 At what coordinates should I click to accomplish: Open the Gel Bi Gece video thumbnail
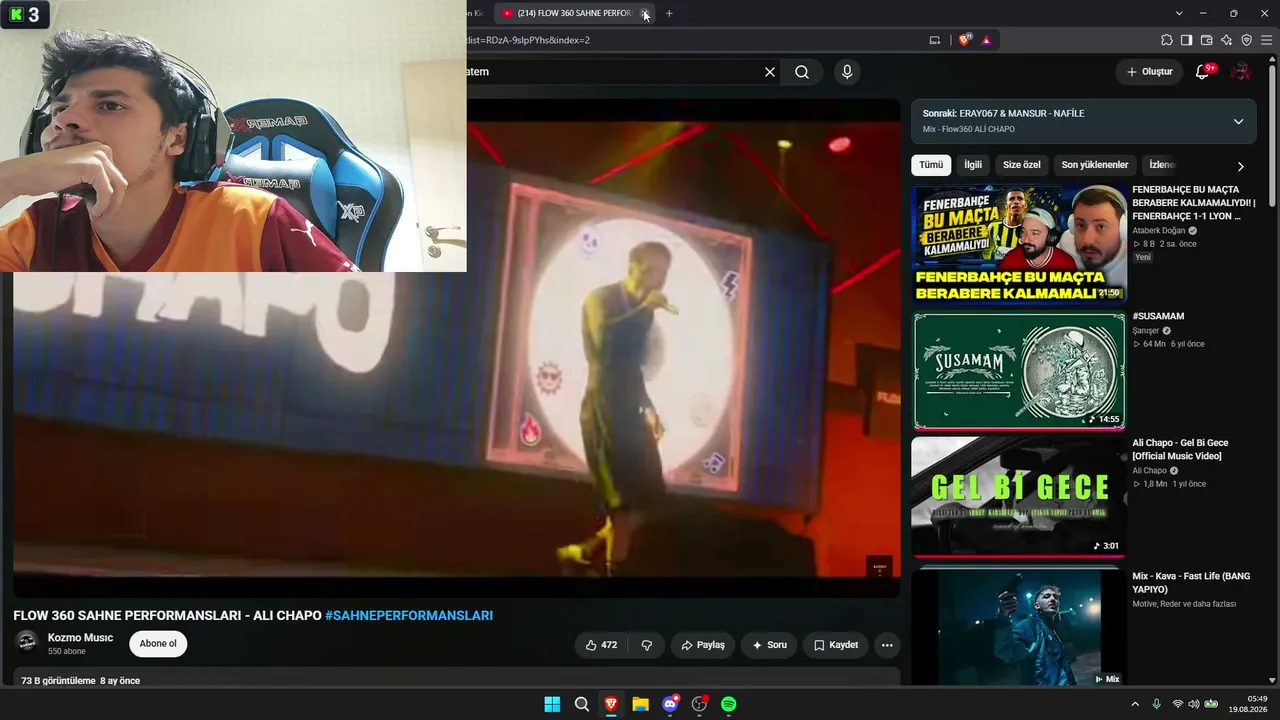1019,497
